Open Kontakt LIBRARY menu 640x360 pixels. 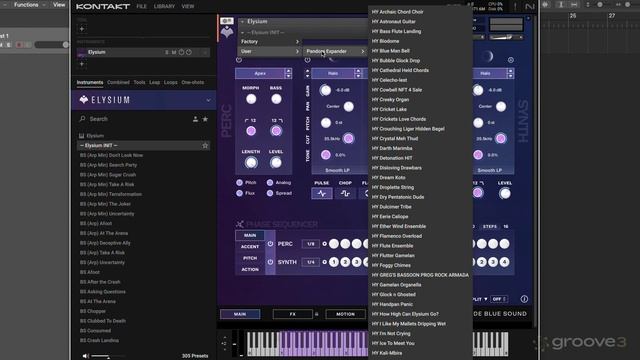[164, 7]
